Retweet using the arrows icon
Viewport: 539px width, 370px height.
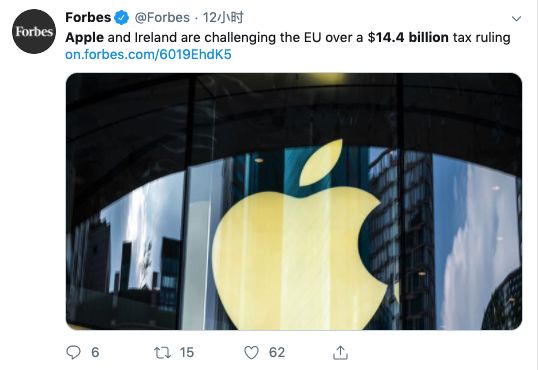162,353
